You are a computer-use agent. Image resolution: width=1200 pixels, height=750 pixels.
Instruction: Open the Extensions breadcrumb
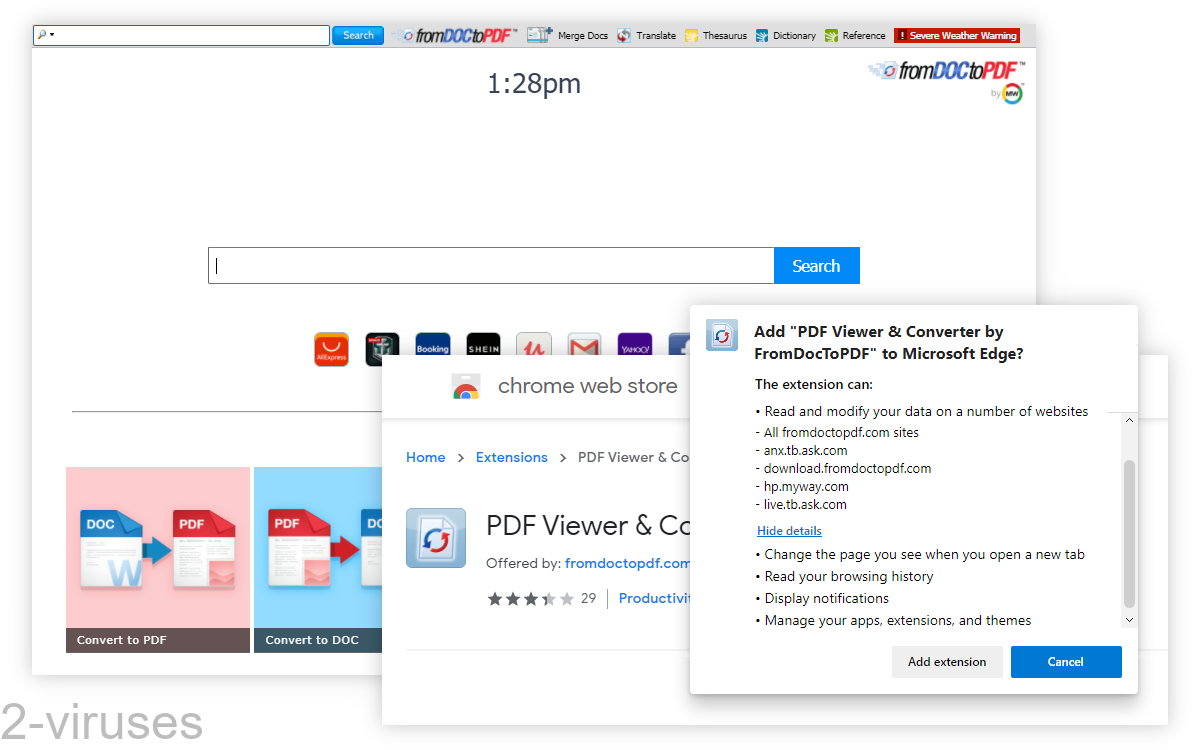coord(511,457)
